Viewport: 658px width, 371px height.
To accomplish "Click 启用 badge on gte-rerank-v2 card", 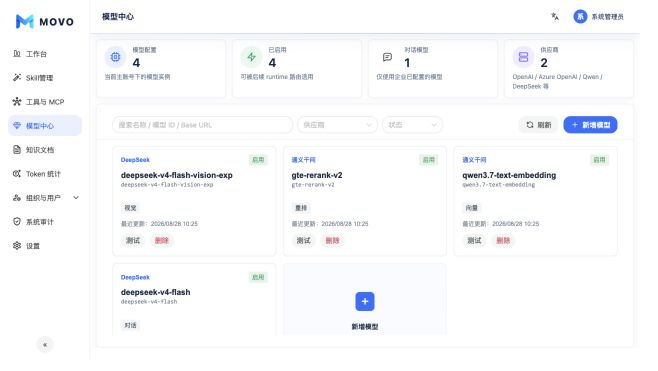I will [x=428, y=160].
